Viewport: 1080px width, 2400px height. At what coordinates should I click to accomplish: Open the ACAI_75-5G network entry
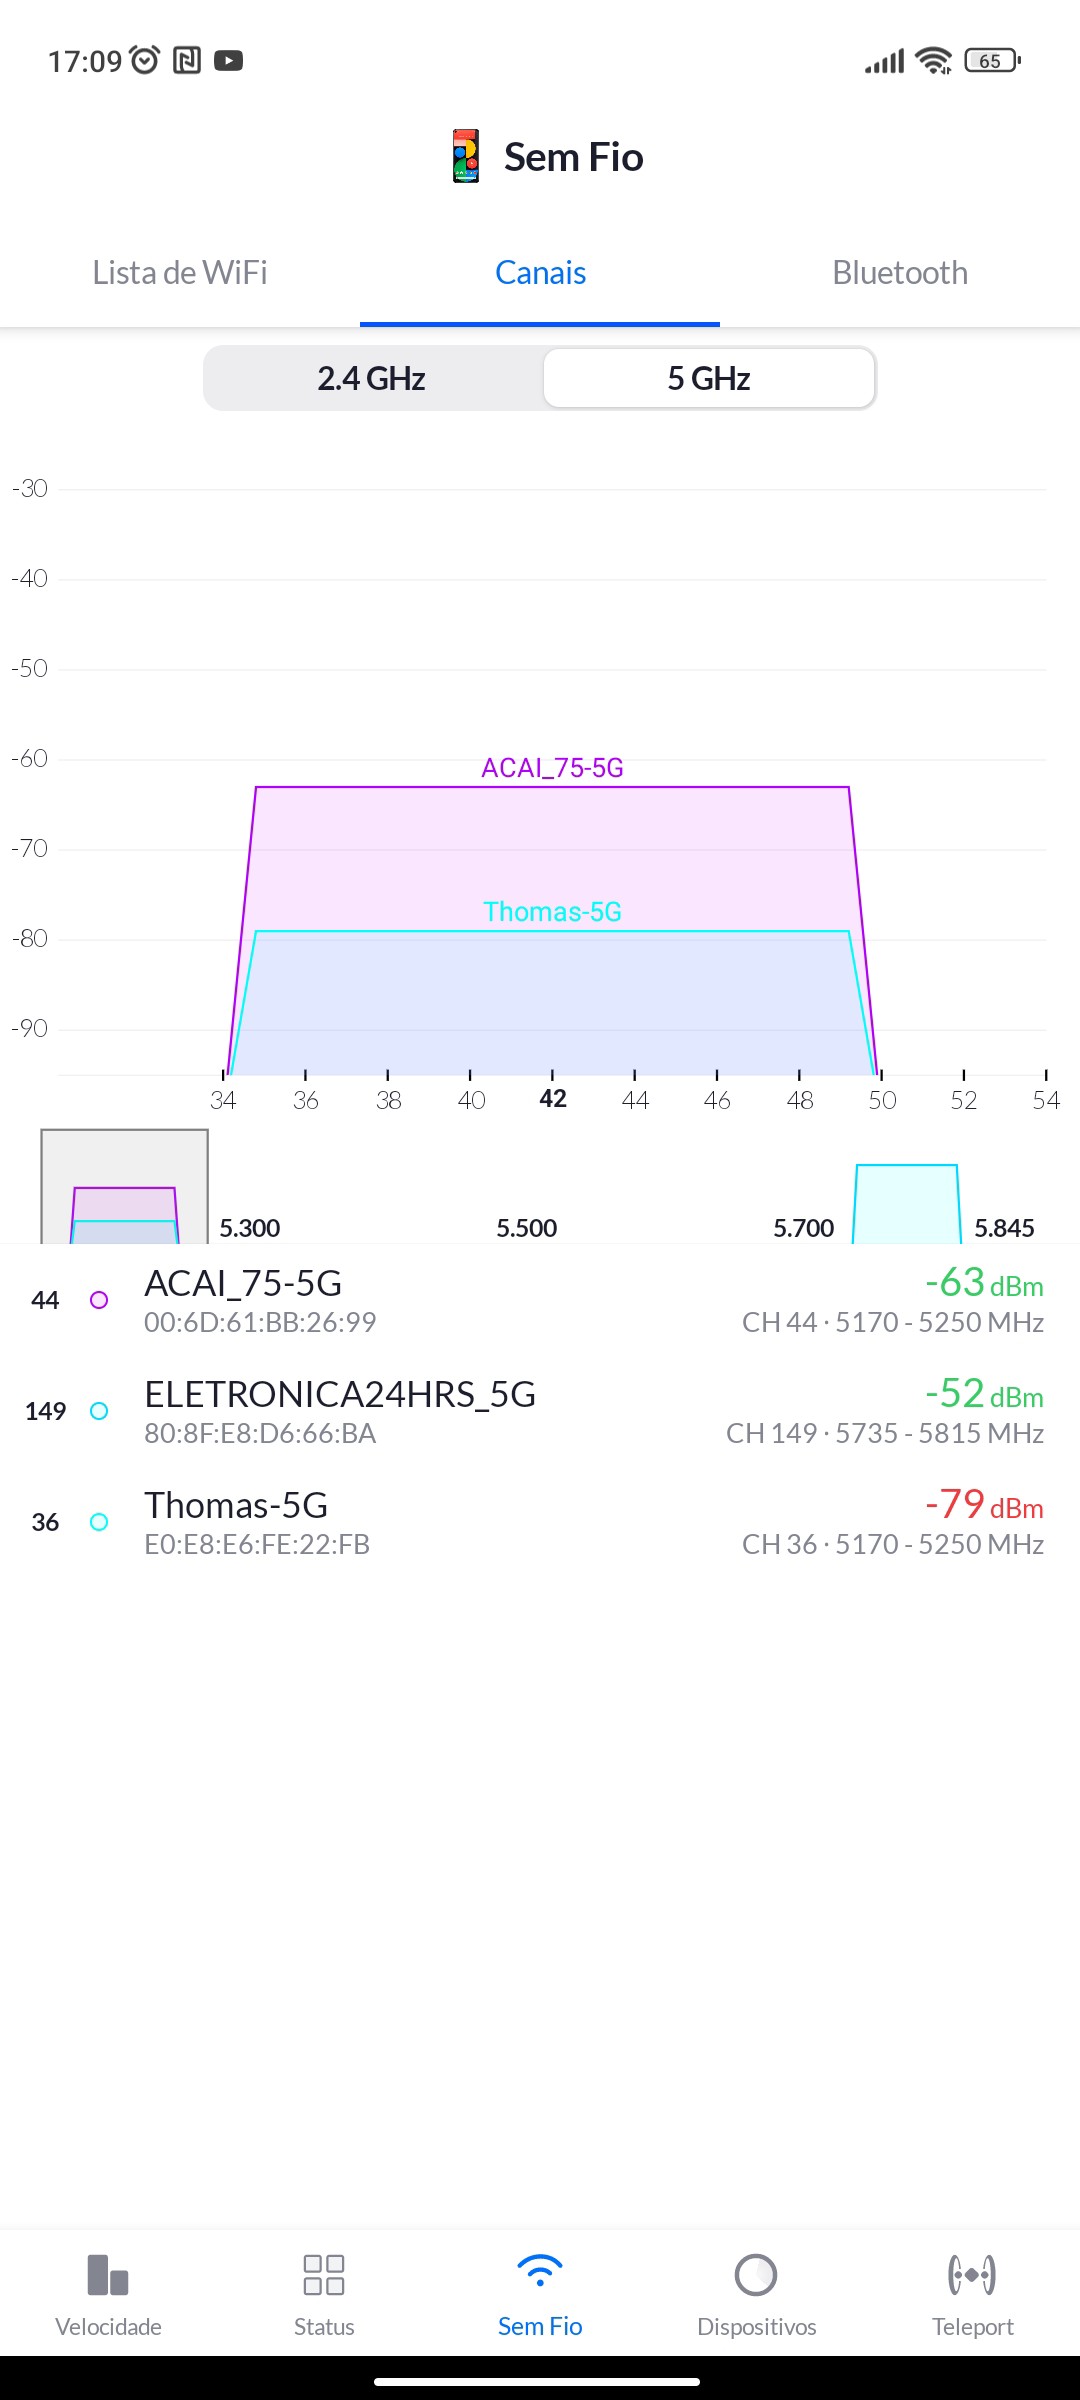click(x=540, y=1301)
